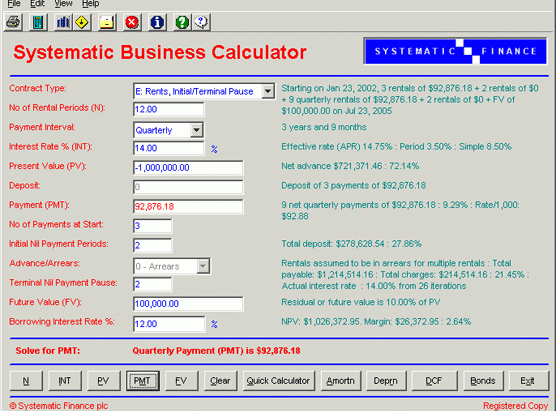Click the Clear button
The height and width of the screenshot is (411, 556).
point(221,381)
